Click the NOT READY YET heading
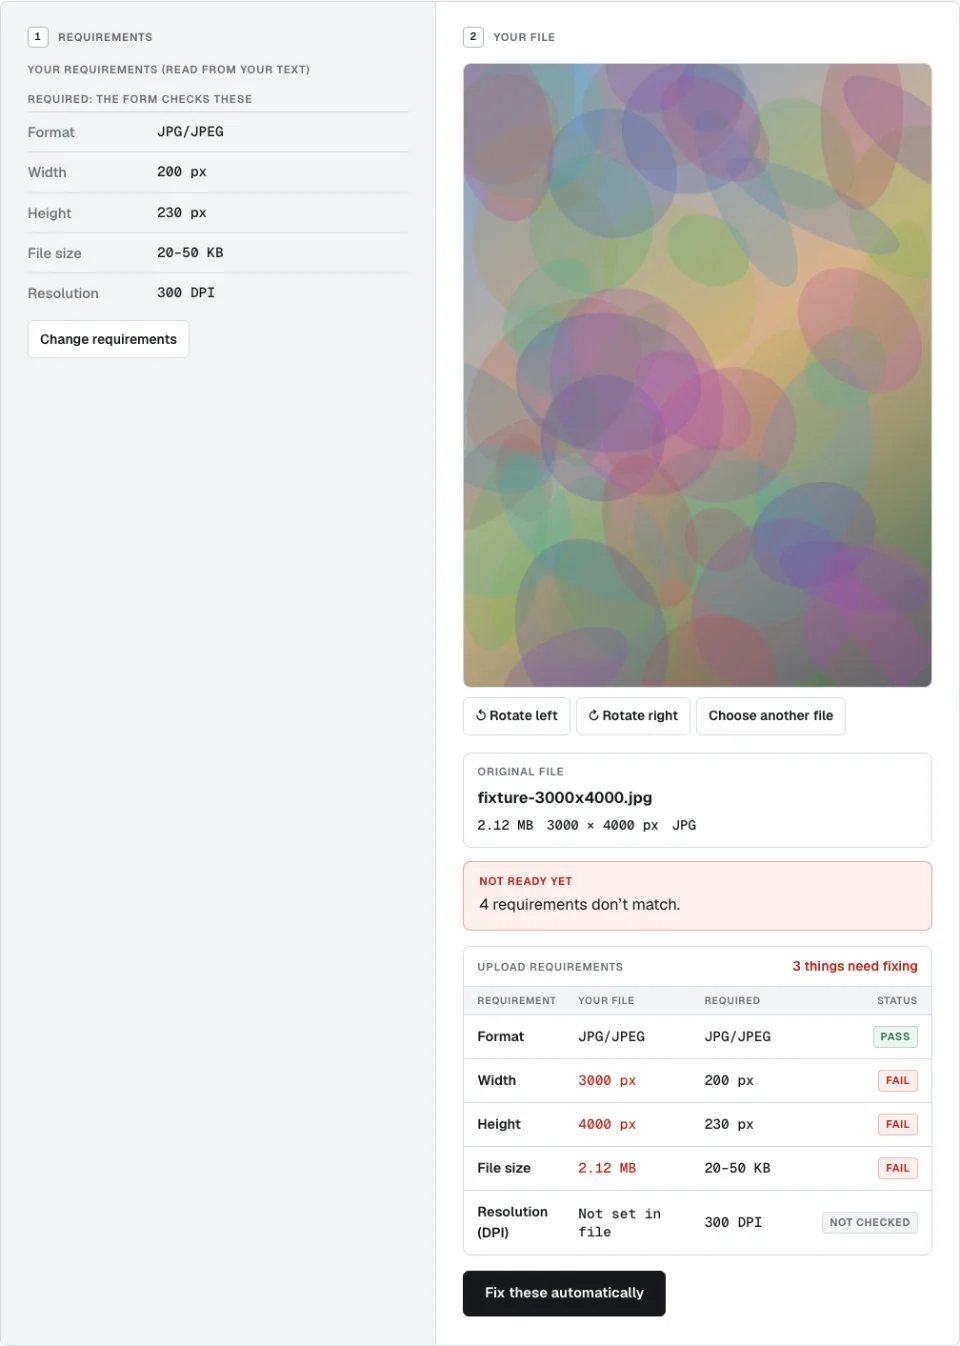960x1346 pixels. 526,881
